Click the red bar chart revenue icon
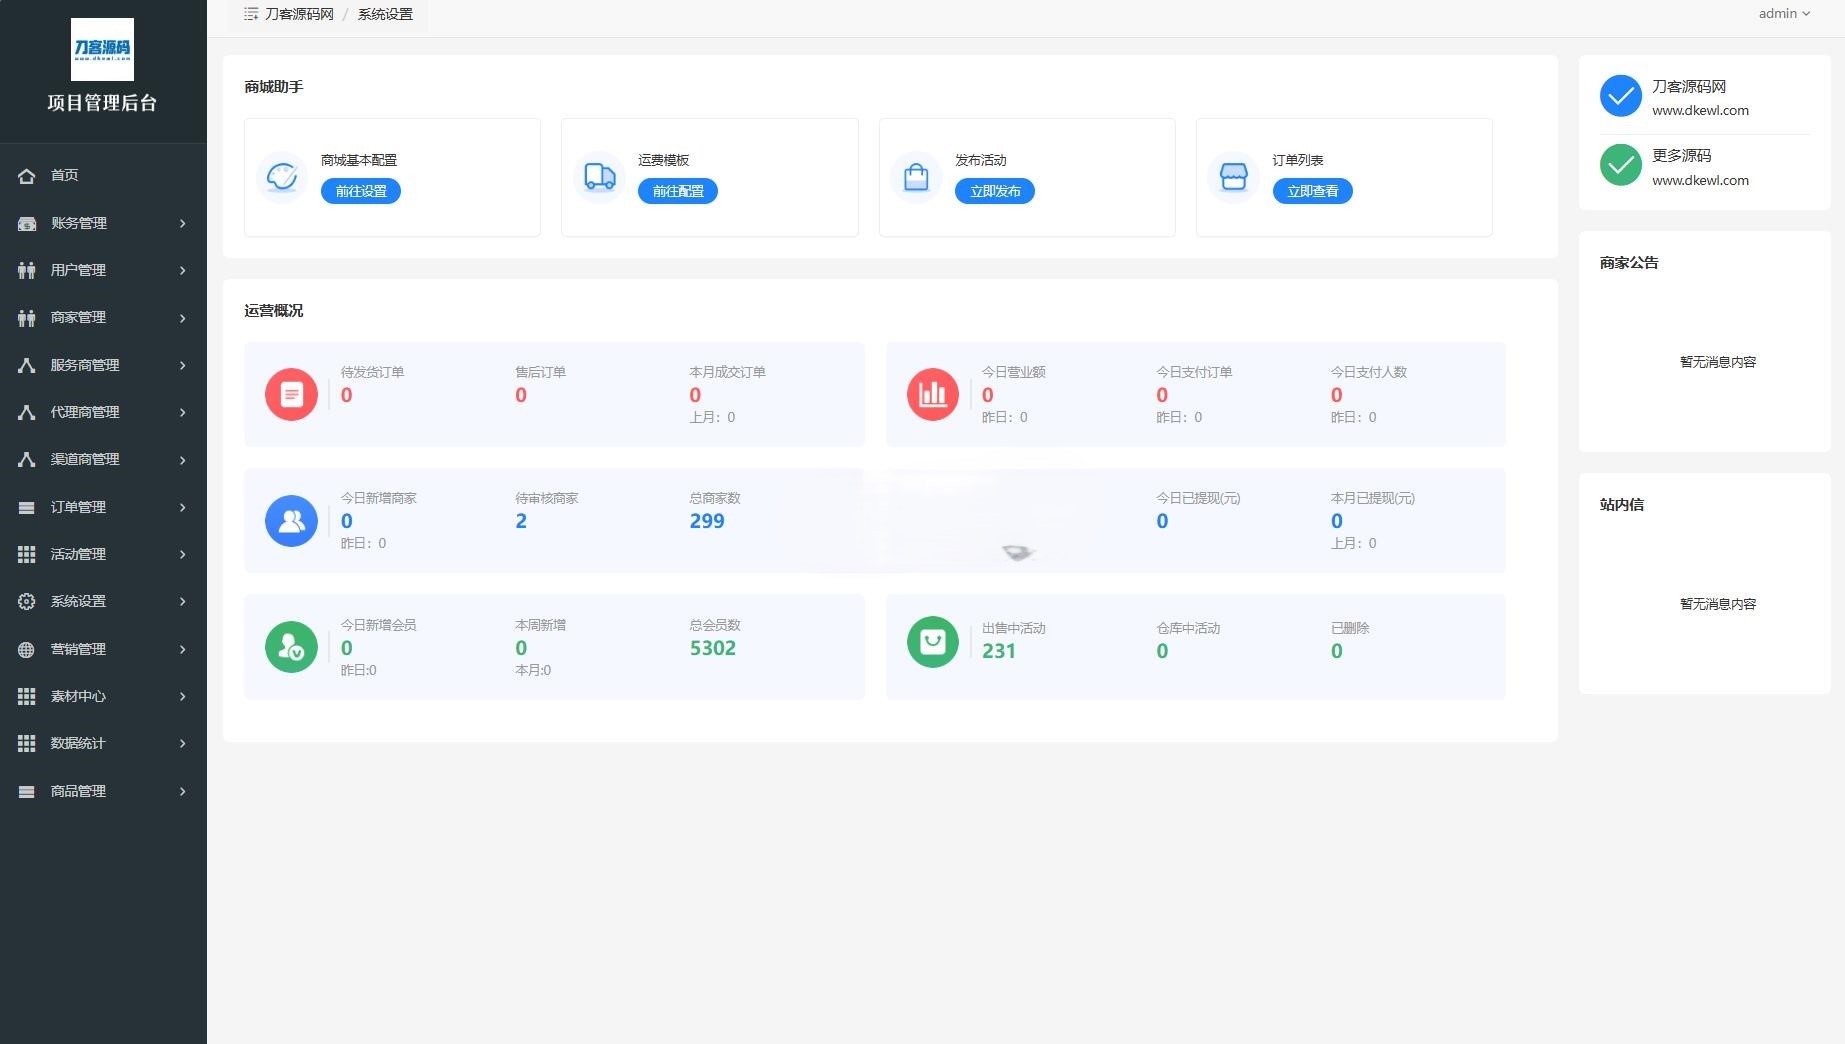 [932, 394]
